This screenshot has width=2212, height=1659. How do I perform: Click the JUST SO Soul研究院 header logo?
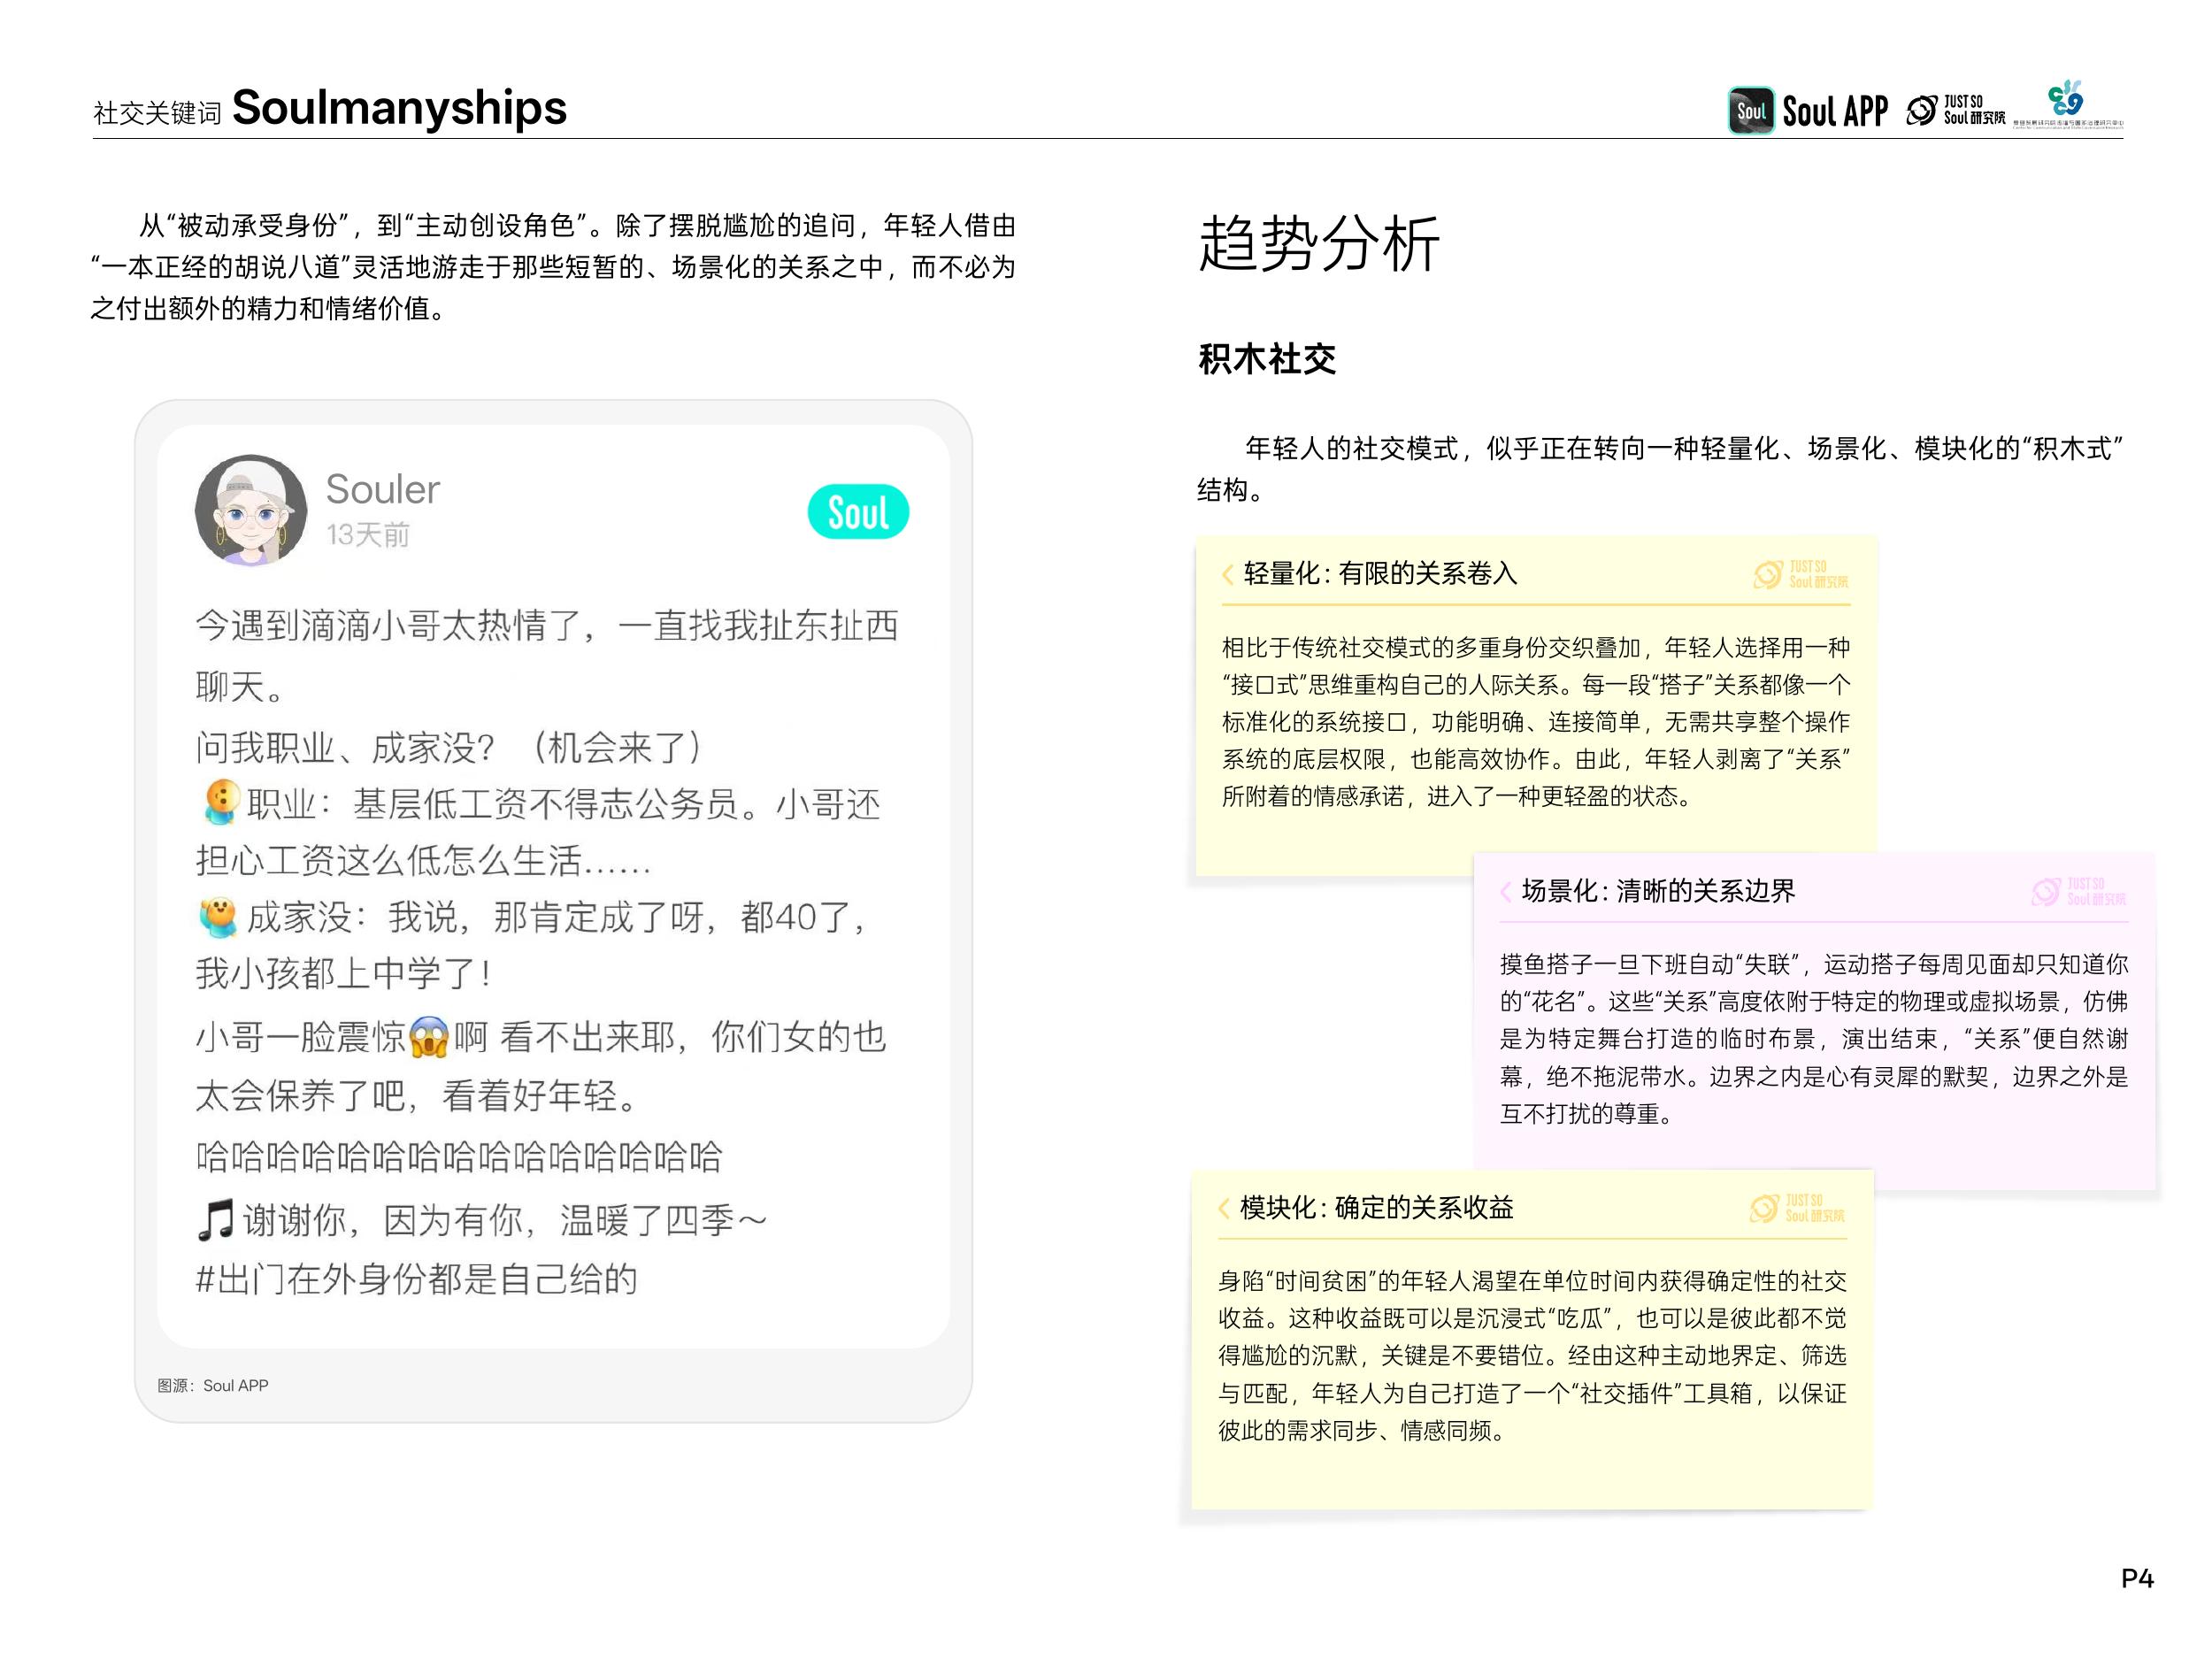(1956, 110)
